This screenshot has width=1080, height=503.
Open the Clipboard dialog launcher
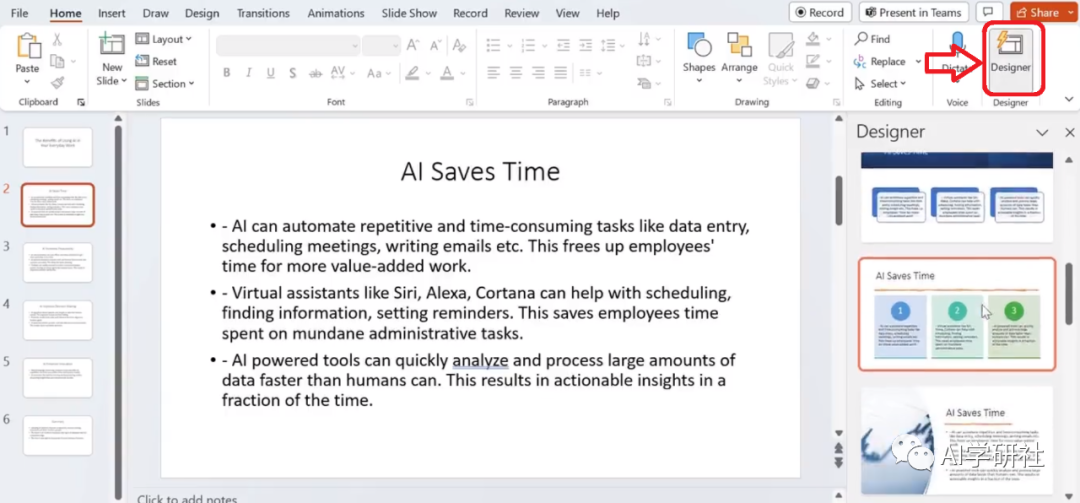pyautogui.click(x=81, y=102)
